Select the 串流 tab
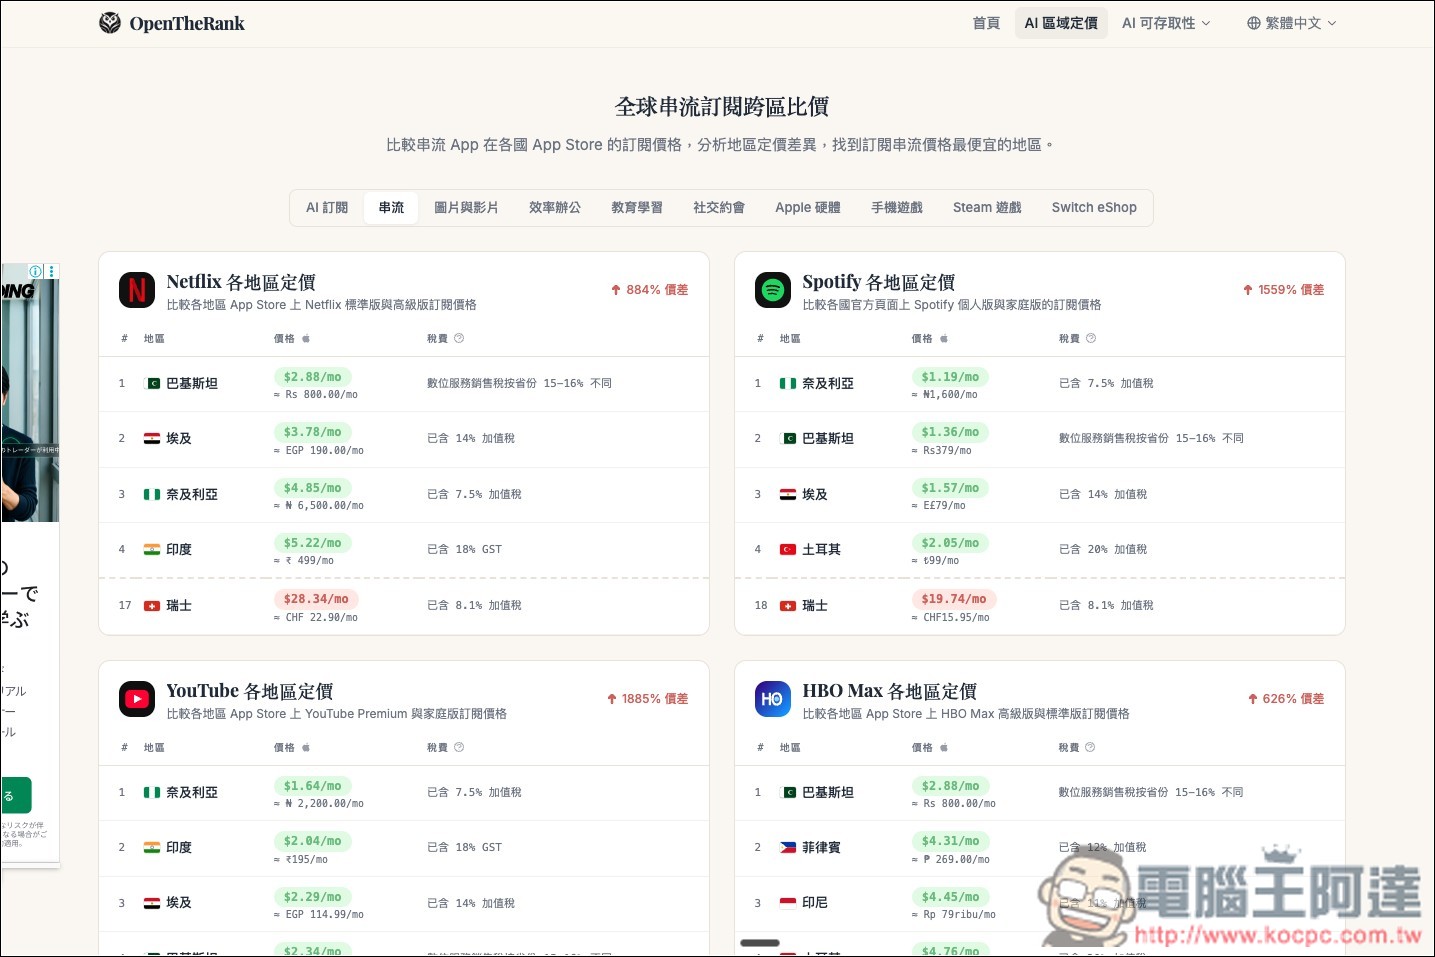 [391, 207]
